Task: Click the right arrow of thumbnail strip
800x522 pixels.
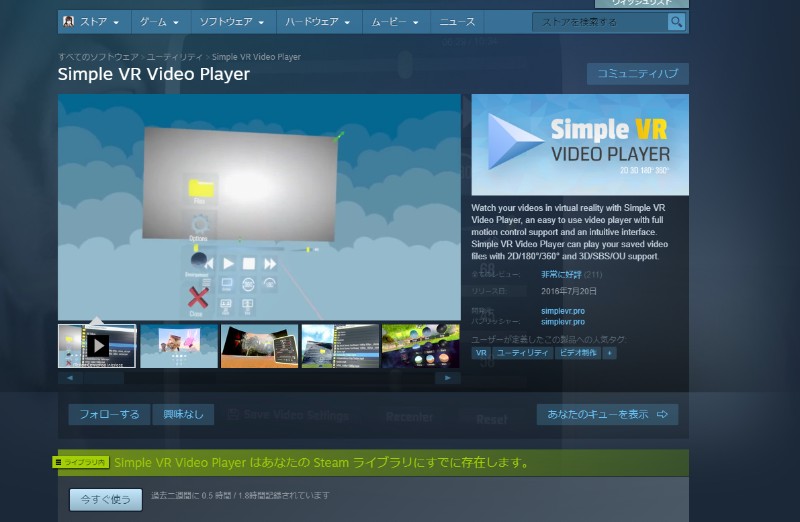Action: click(447, 378)
